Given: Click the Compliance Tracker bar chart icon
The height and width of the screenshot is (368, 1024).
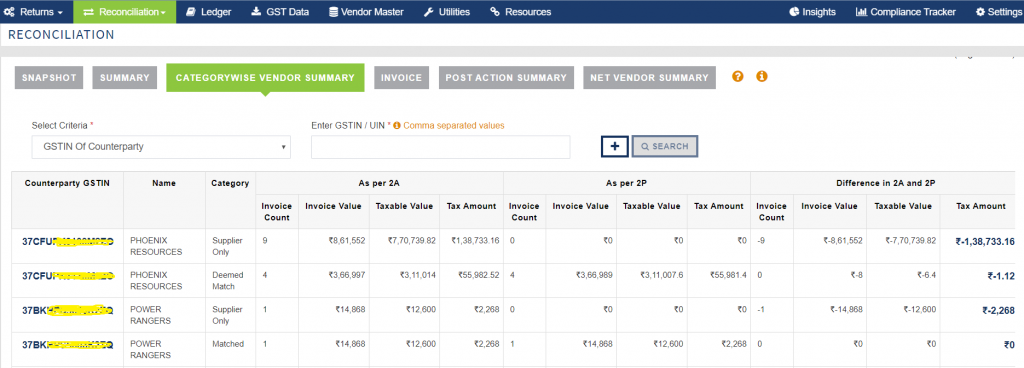Looking at the screenshot, I should [861, 12].
